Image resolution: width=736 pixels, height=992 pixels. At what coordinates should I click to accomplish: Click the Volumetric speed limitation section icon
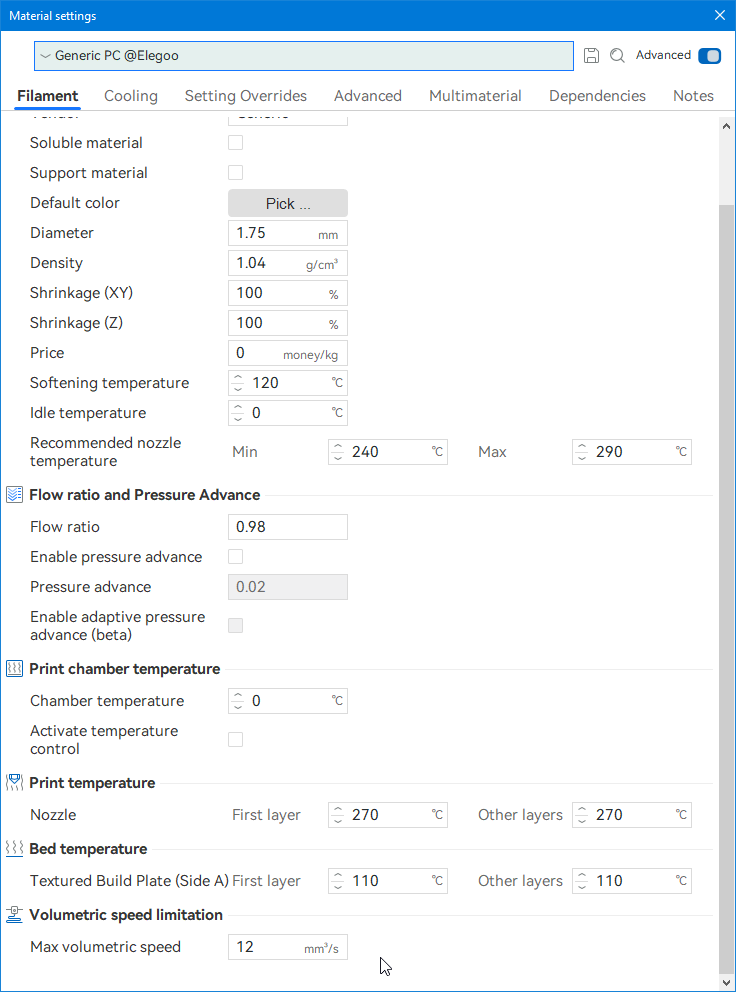pos(15,915)
